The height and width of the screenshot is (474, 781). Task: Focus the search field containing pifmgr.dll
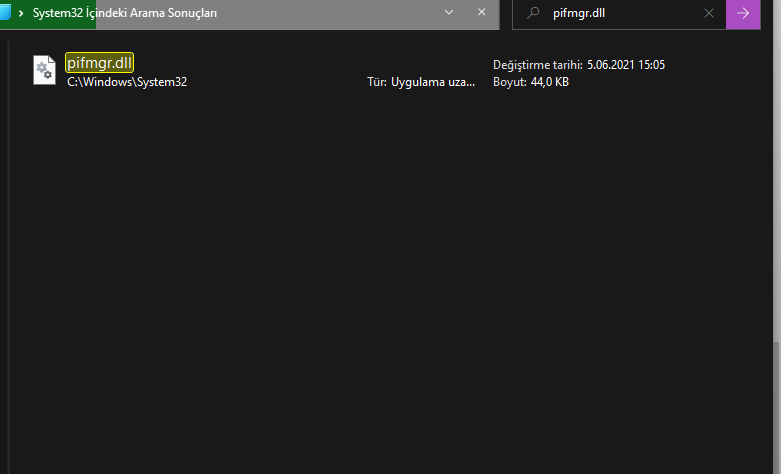pyautogui.click(x=620, y=14)
